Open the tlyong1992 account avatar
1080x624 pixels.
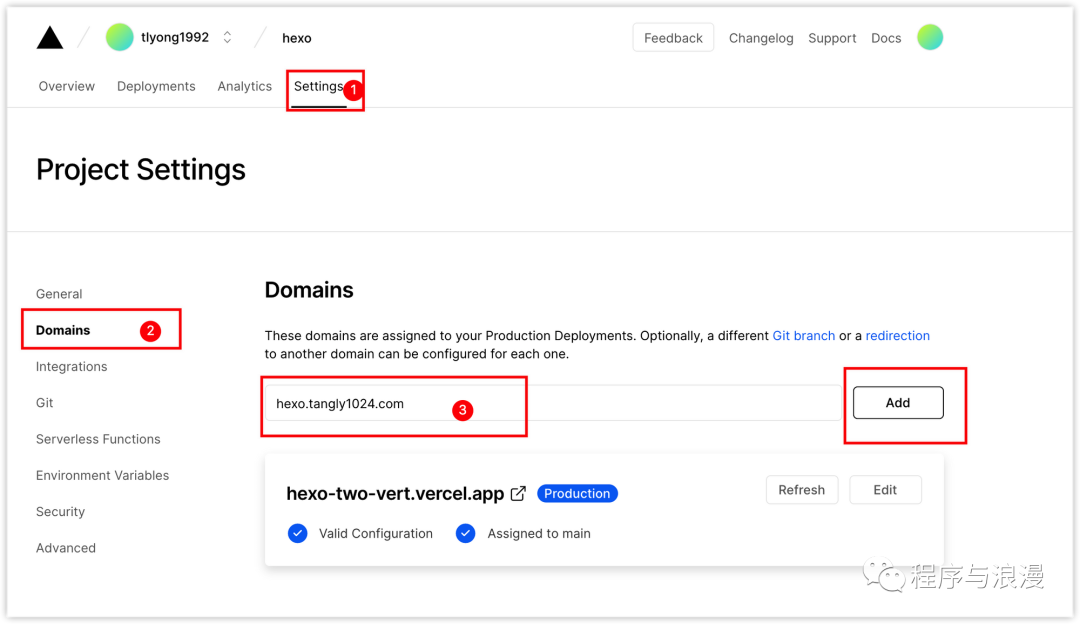tap(119, 37)
